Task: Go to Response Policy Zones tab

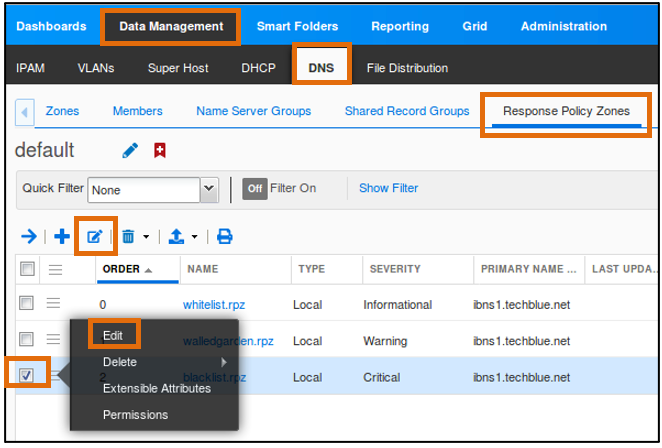Action: coord(566,111)
